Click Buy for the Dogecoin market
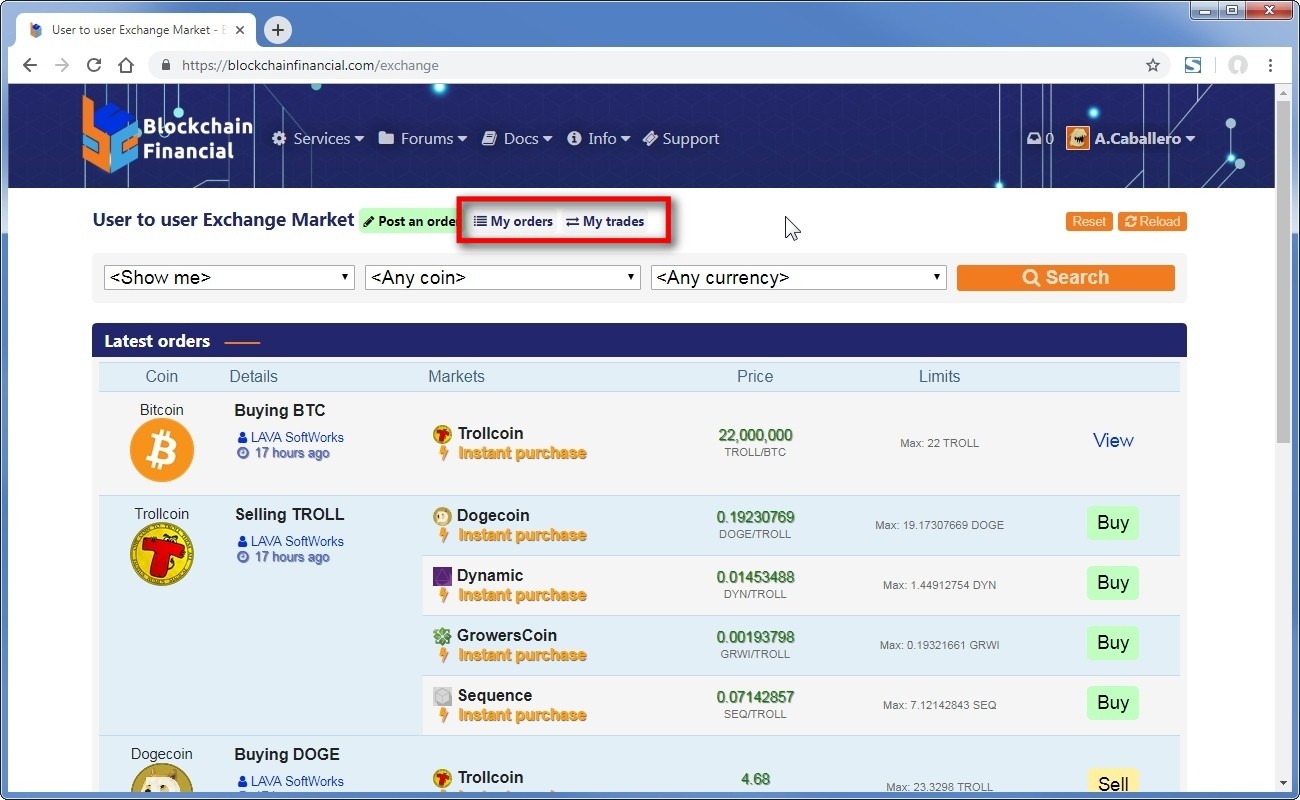1300x800 pixels. pyautogui.click(x=1112, y=523)
